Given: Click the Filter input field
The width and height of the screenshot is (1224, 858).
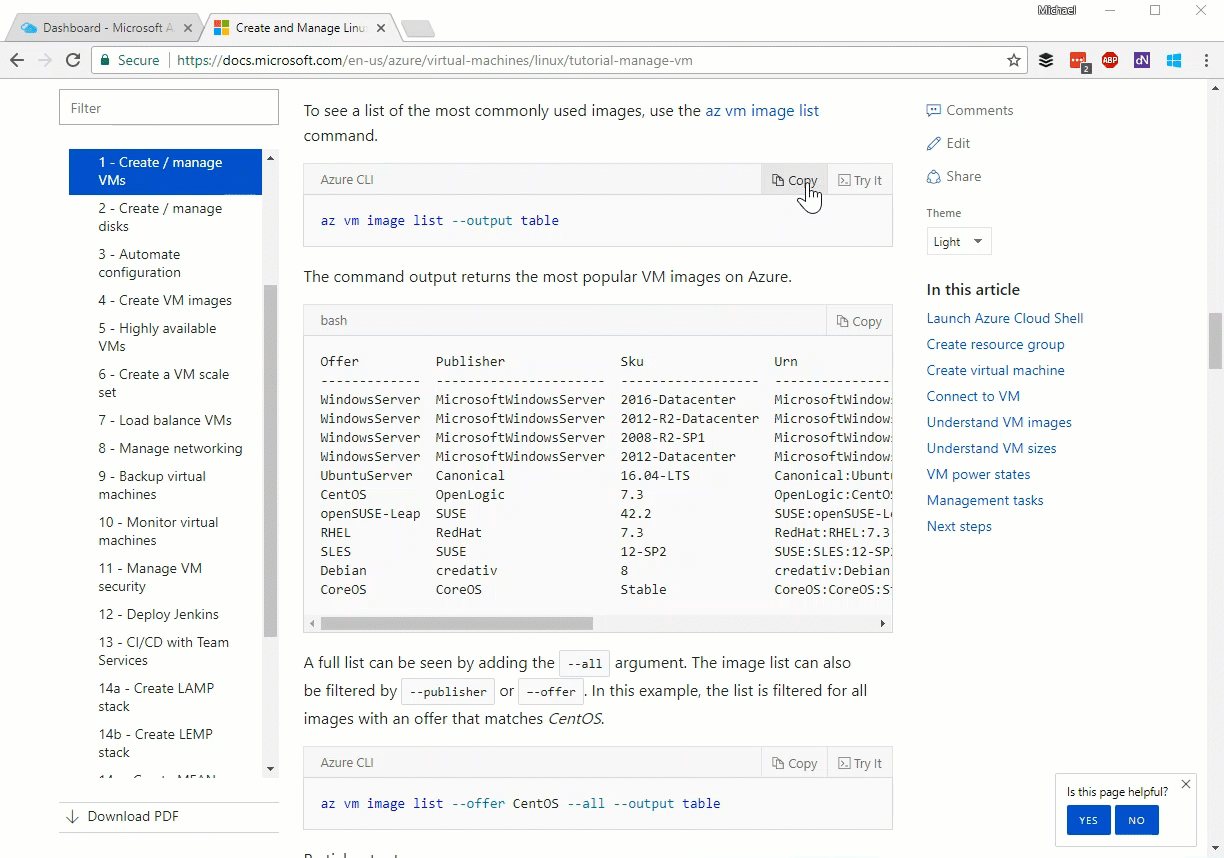Looking at the screenshot, I should click(168, 108).
